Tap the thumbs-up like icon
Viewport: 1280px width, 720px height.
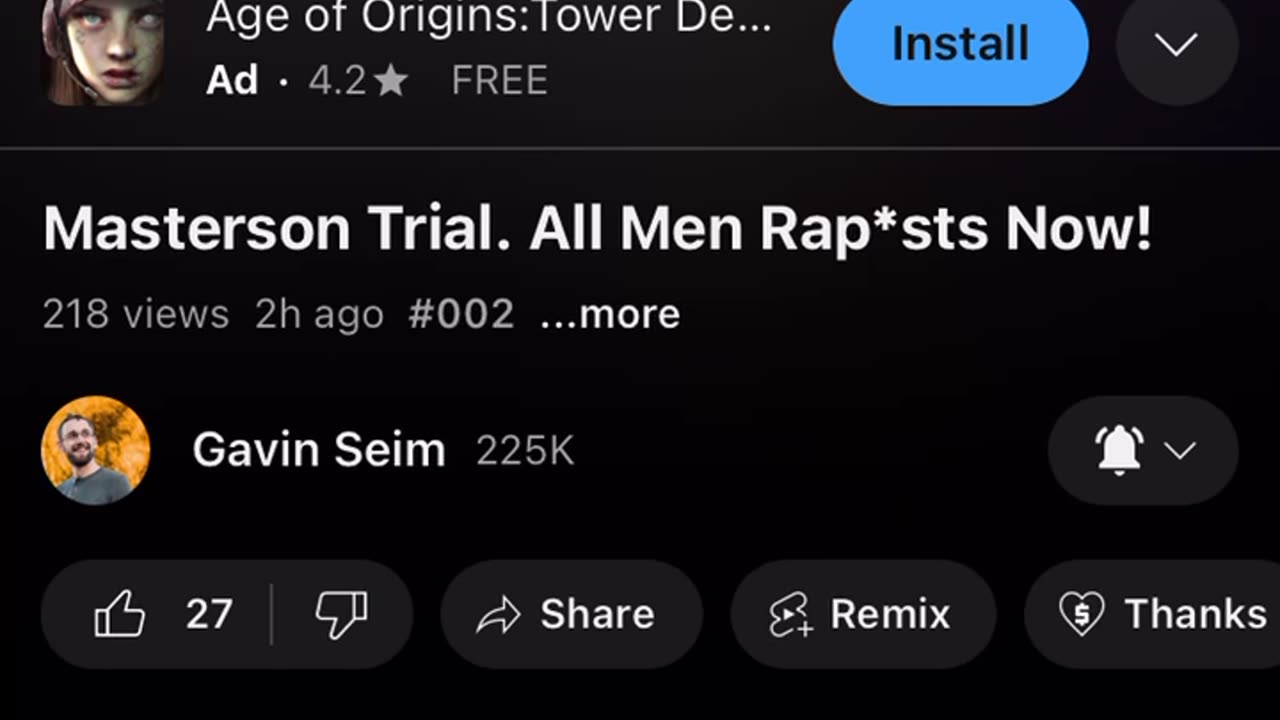[120, 614]
